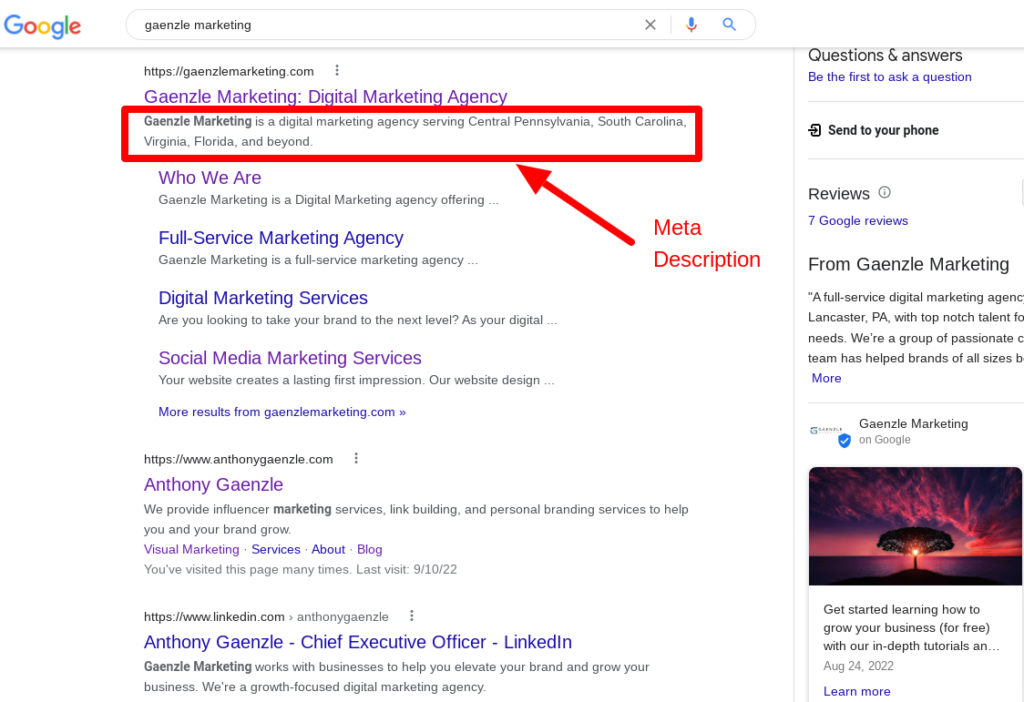Open the Who We Are sitelink
1024x702 pixels.
pos(209,178)
